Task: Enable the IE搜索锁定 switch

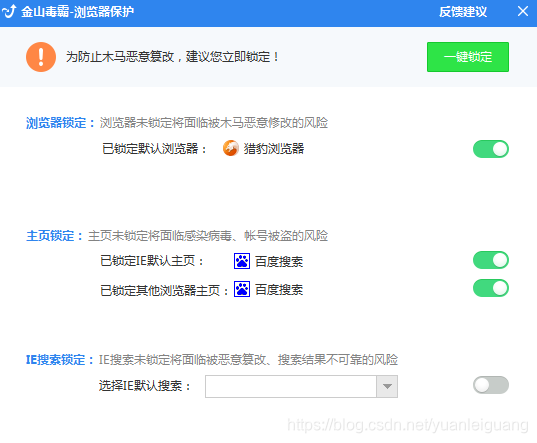Action: click(491, 385)
